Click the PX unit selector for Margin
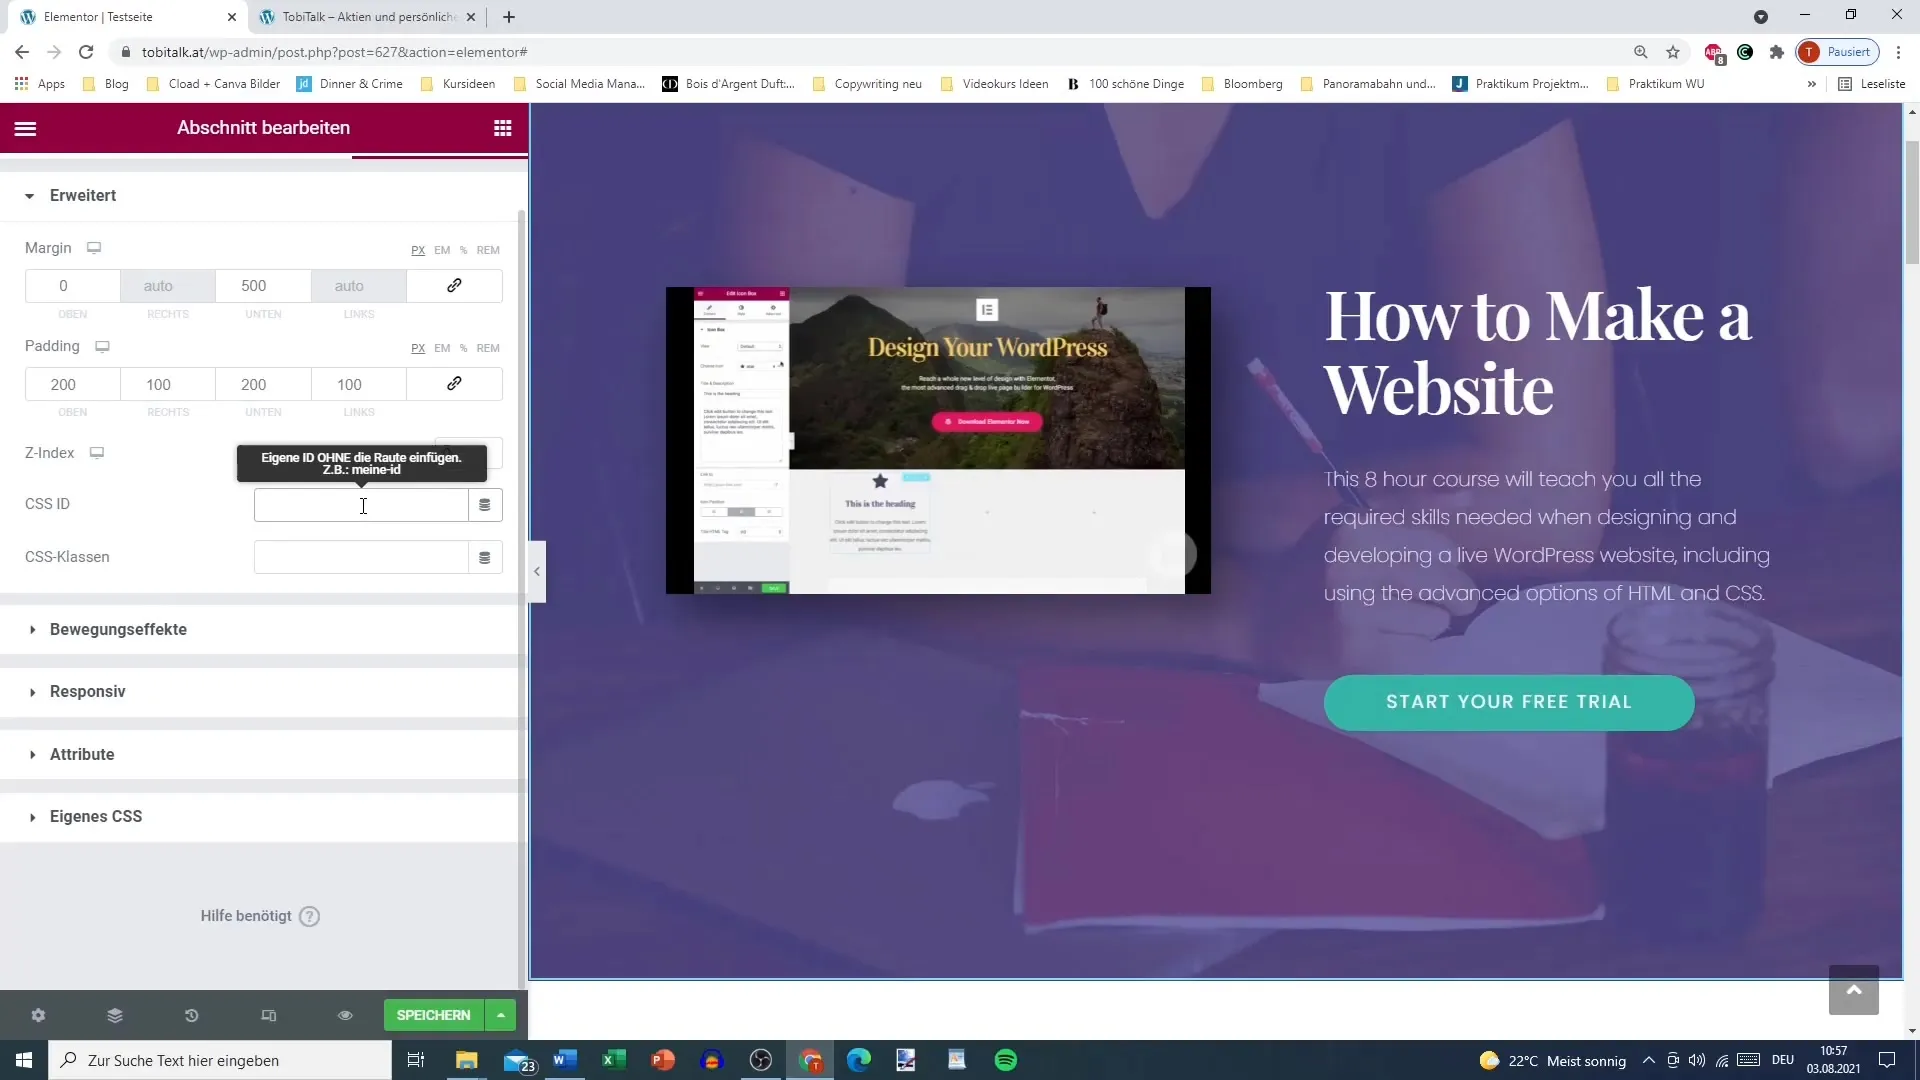The image size is (1920, 1080). [x=418, y=249]
